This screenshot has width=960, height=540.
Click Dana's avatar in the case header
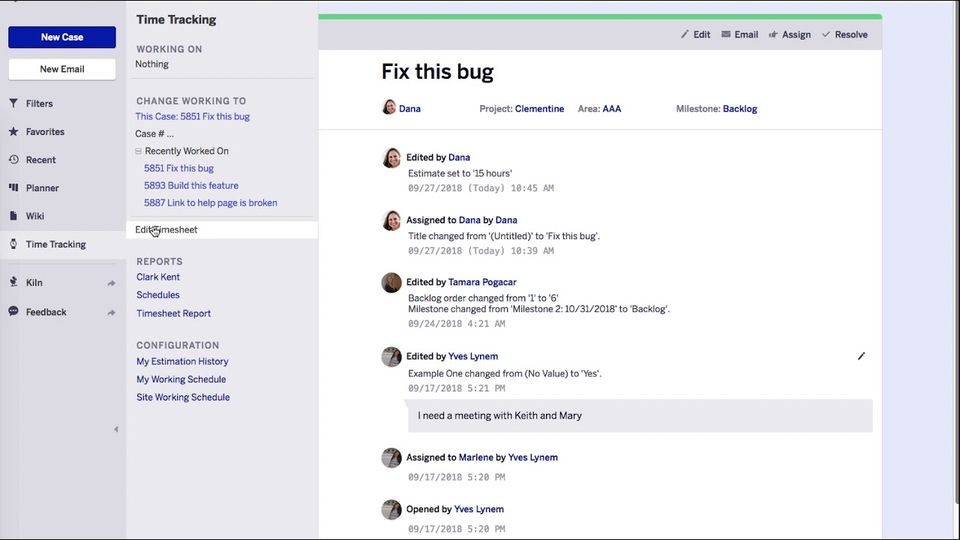389,107
